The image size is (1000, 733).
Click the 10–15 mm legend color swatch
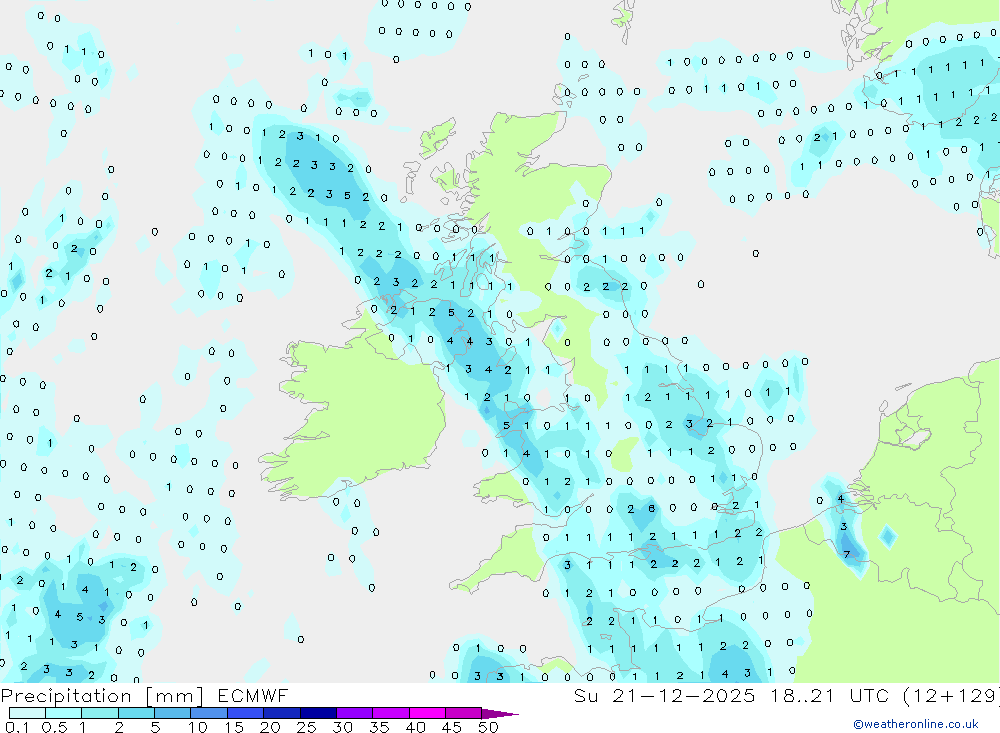pyautogui.click(x=209, y=713)
